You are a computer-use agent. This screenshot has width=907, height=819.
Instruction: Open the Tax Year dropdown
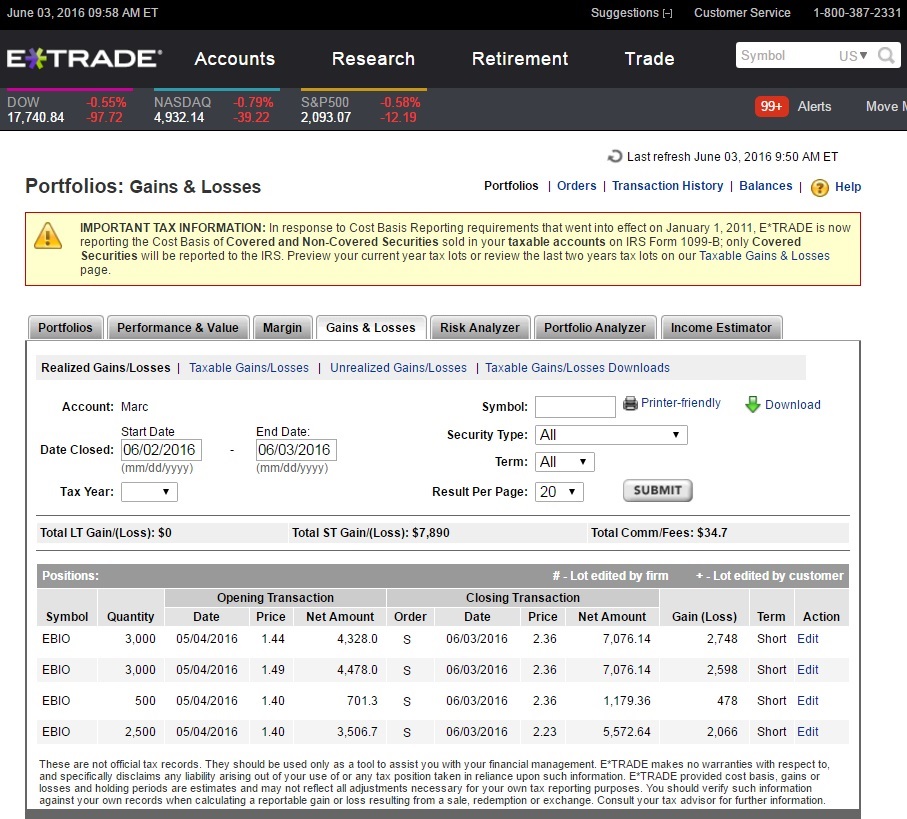tap(149, 492)
